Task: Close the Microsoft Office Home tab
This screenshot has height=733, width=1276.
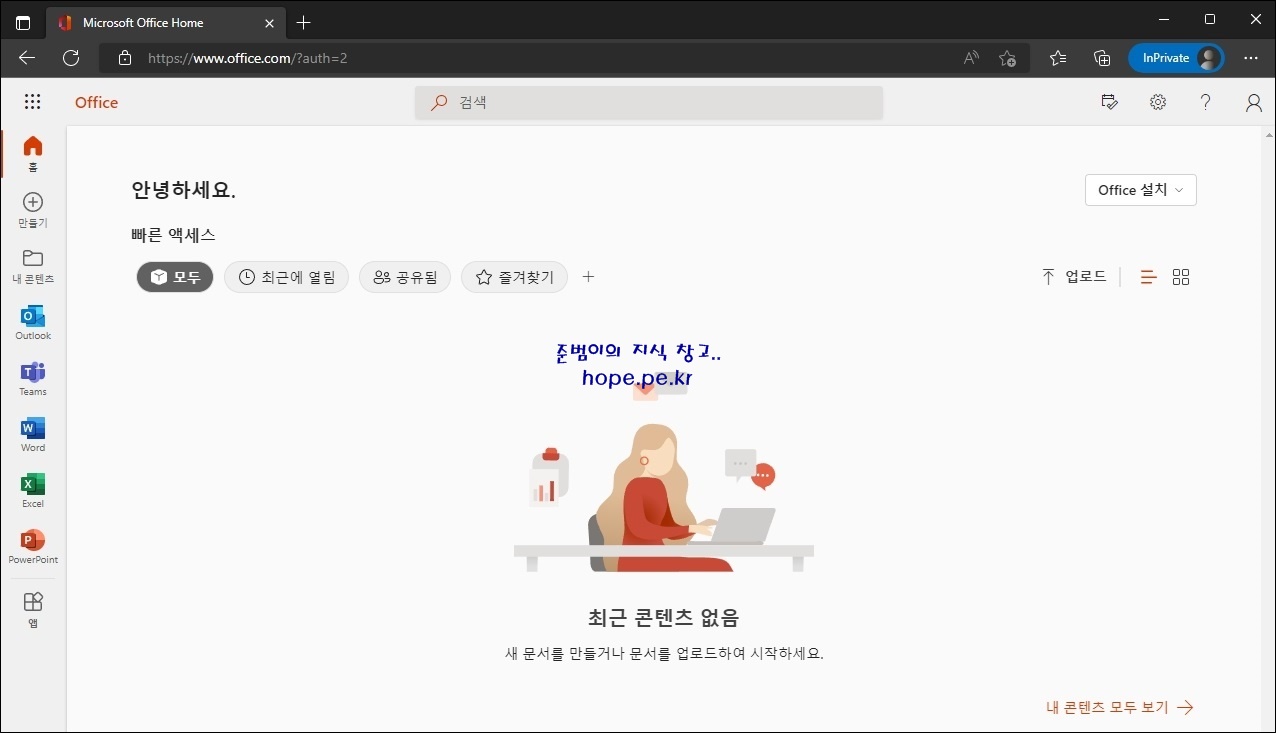Action: click(x=269, y=22)
